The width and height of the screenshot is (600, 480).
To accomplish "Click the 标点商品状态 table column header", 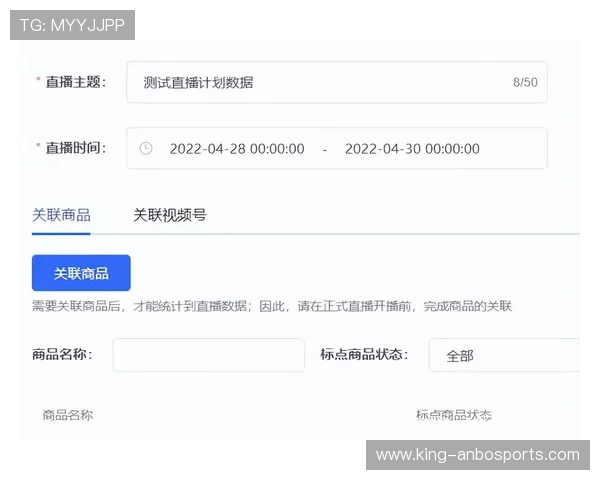I will coord(454,415).
